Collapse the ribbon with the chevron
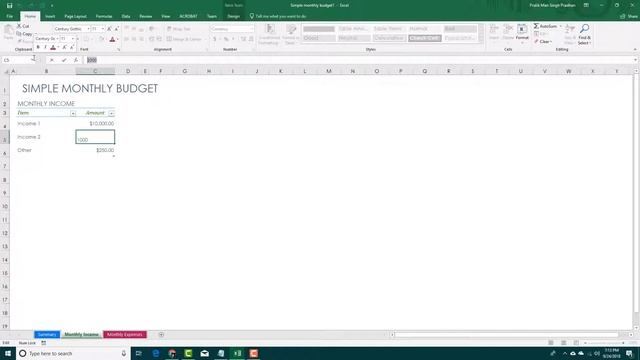This screenshot has height=360, width=640. coord(635,49)
